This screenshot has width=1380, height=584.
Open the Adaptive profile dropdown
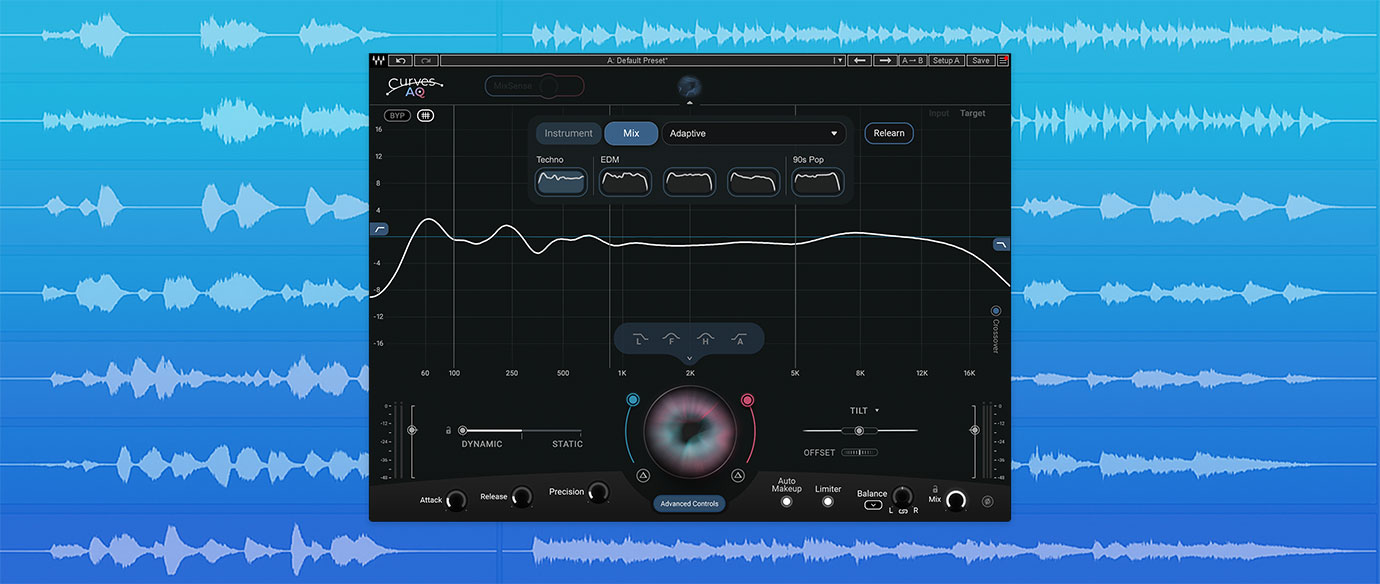pyautogui.click(x=754, y=133)
